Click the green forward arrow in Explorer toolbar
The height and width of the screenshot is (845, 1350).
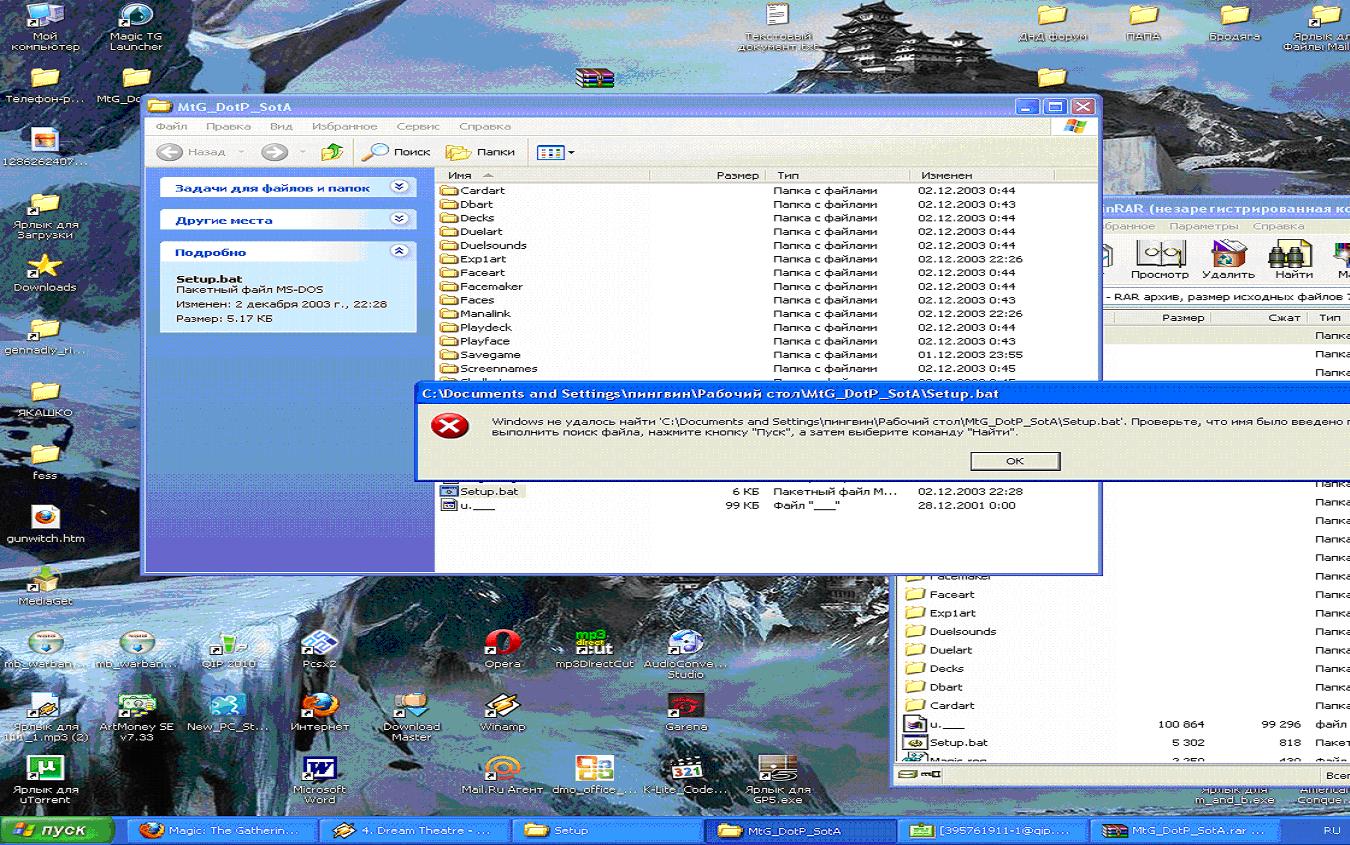point(273,152)
